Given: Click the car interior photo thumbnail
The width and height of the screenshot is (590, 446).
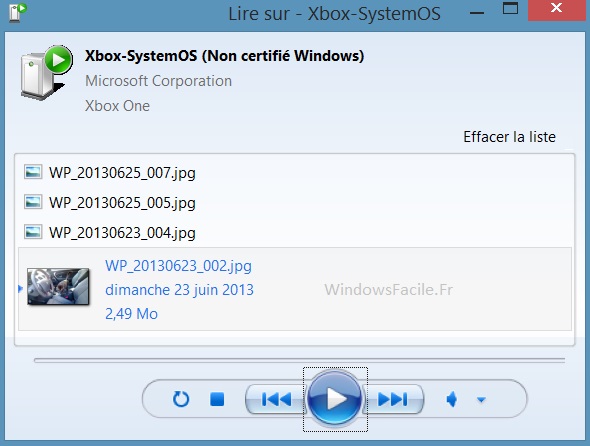Looking at the screenshot, I should [x=58, y=286].
